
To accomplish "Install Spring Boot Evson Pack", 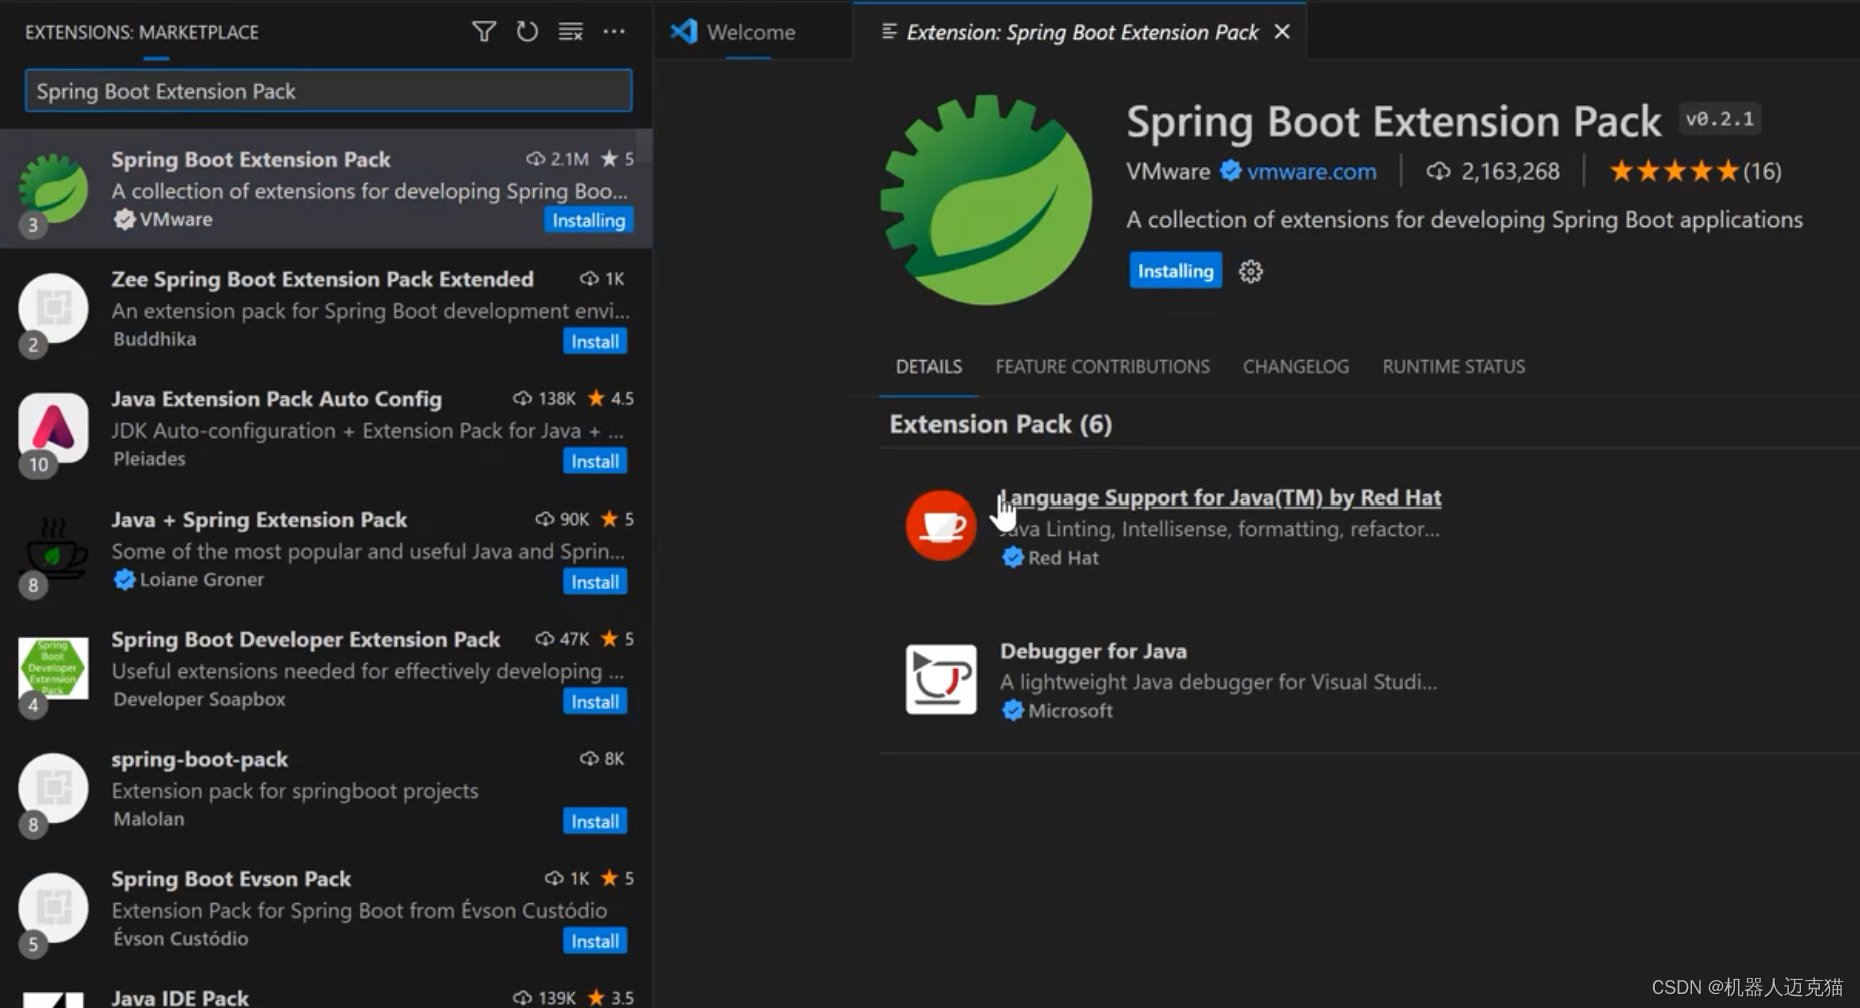I will [x=595, y=942].
